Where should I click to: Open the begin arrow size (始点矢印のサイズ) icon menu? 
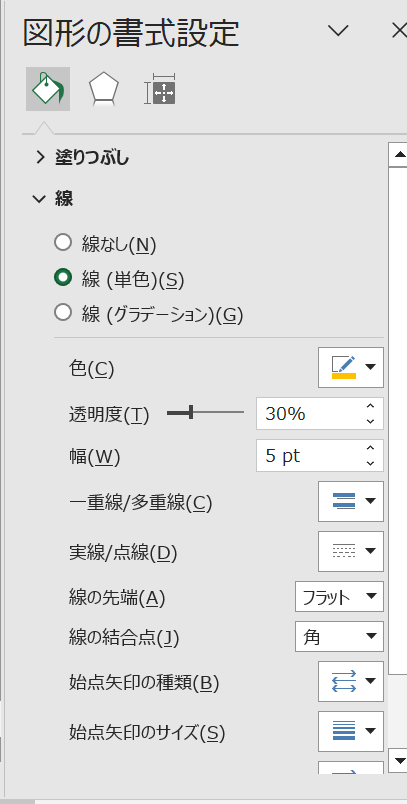(x=351, y=731)
